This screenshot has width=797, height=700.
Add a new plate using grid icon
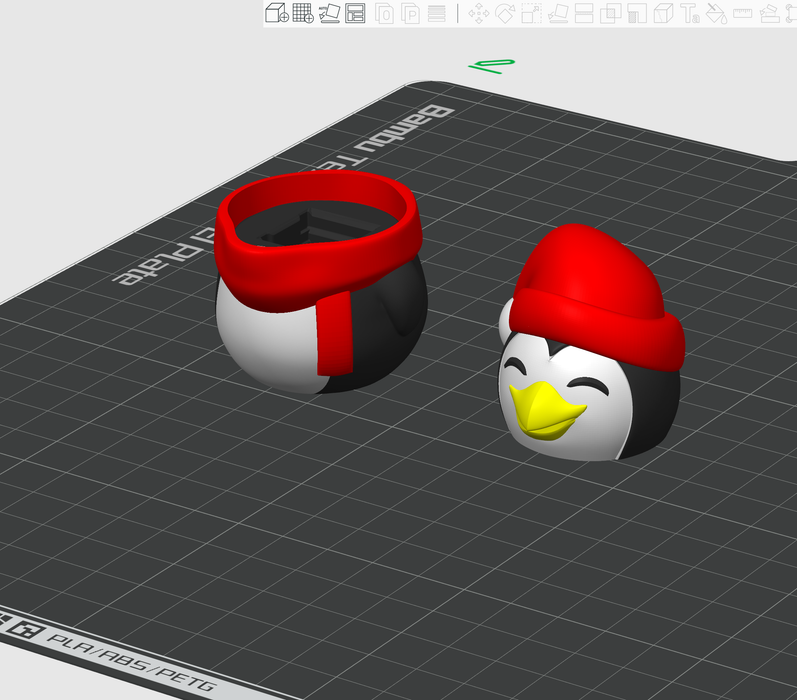pos(302,13)
